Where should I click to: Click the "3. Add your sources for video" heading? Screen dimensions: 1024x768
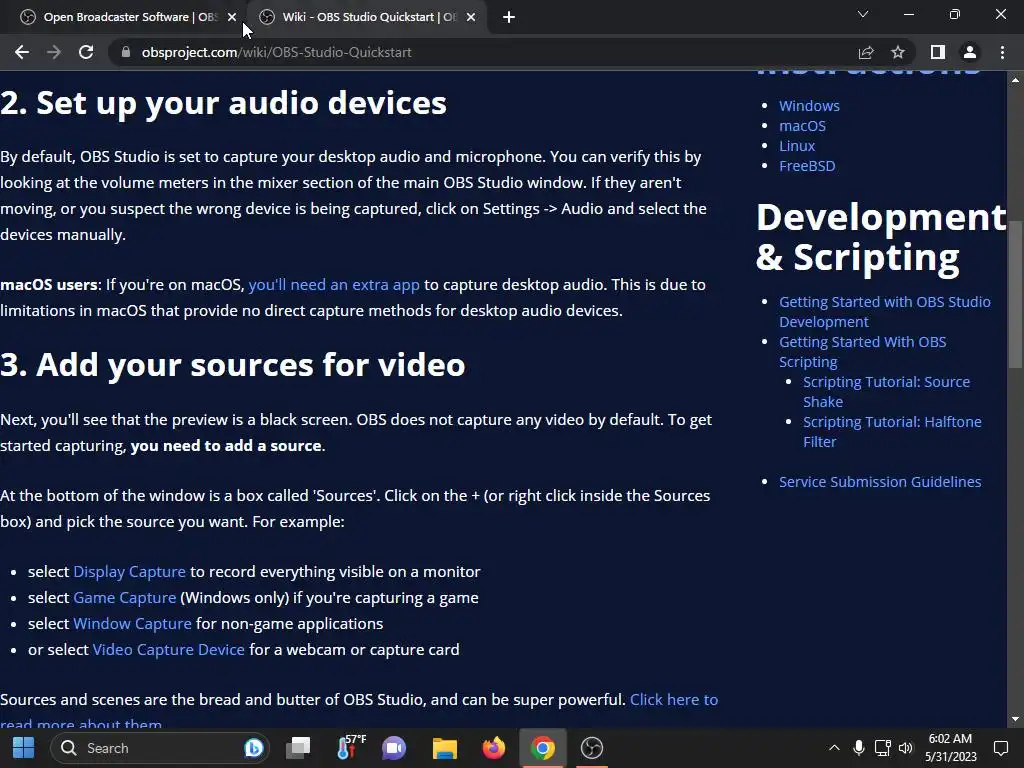(x=232, y=364)
